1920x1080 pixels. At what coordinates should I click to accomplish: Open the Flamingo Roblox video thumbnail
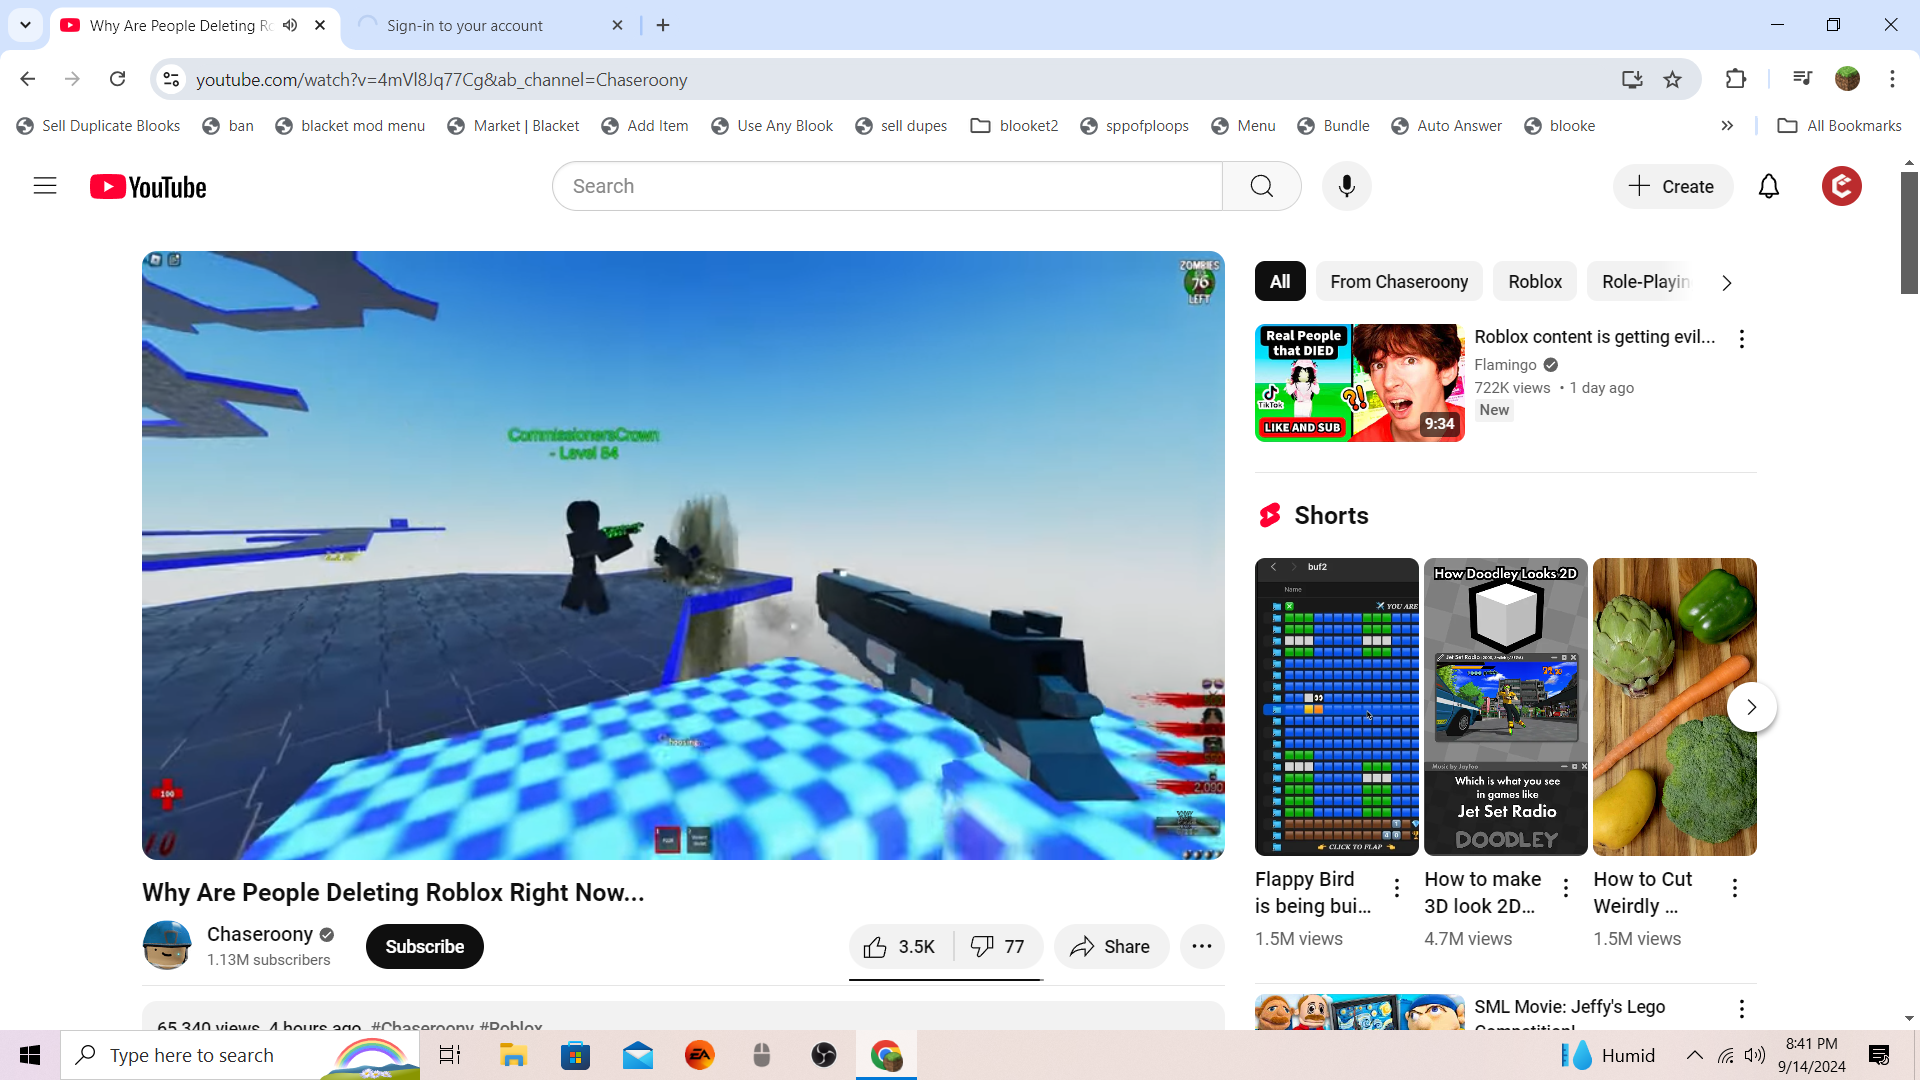pyautogui.click(x=1359, y=383)
